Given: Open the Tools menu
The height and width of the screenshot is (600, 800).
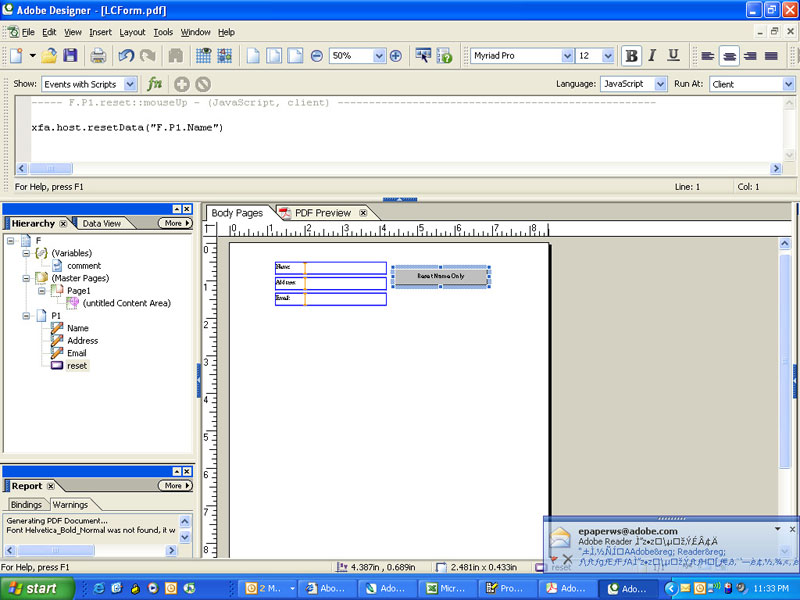Looking at the screenshot, I should pos(163,32).
